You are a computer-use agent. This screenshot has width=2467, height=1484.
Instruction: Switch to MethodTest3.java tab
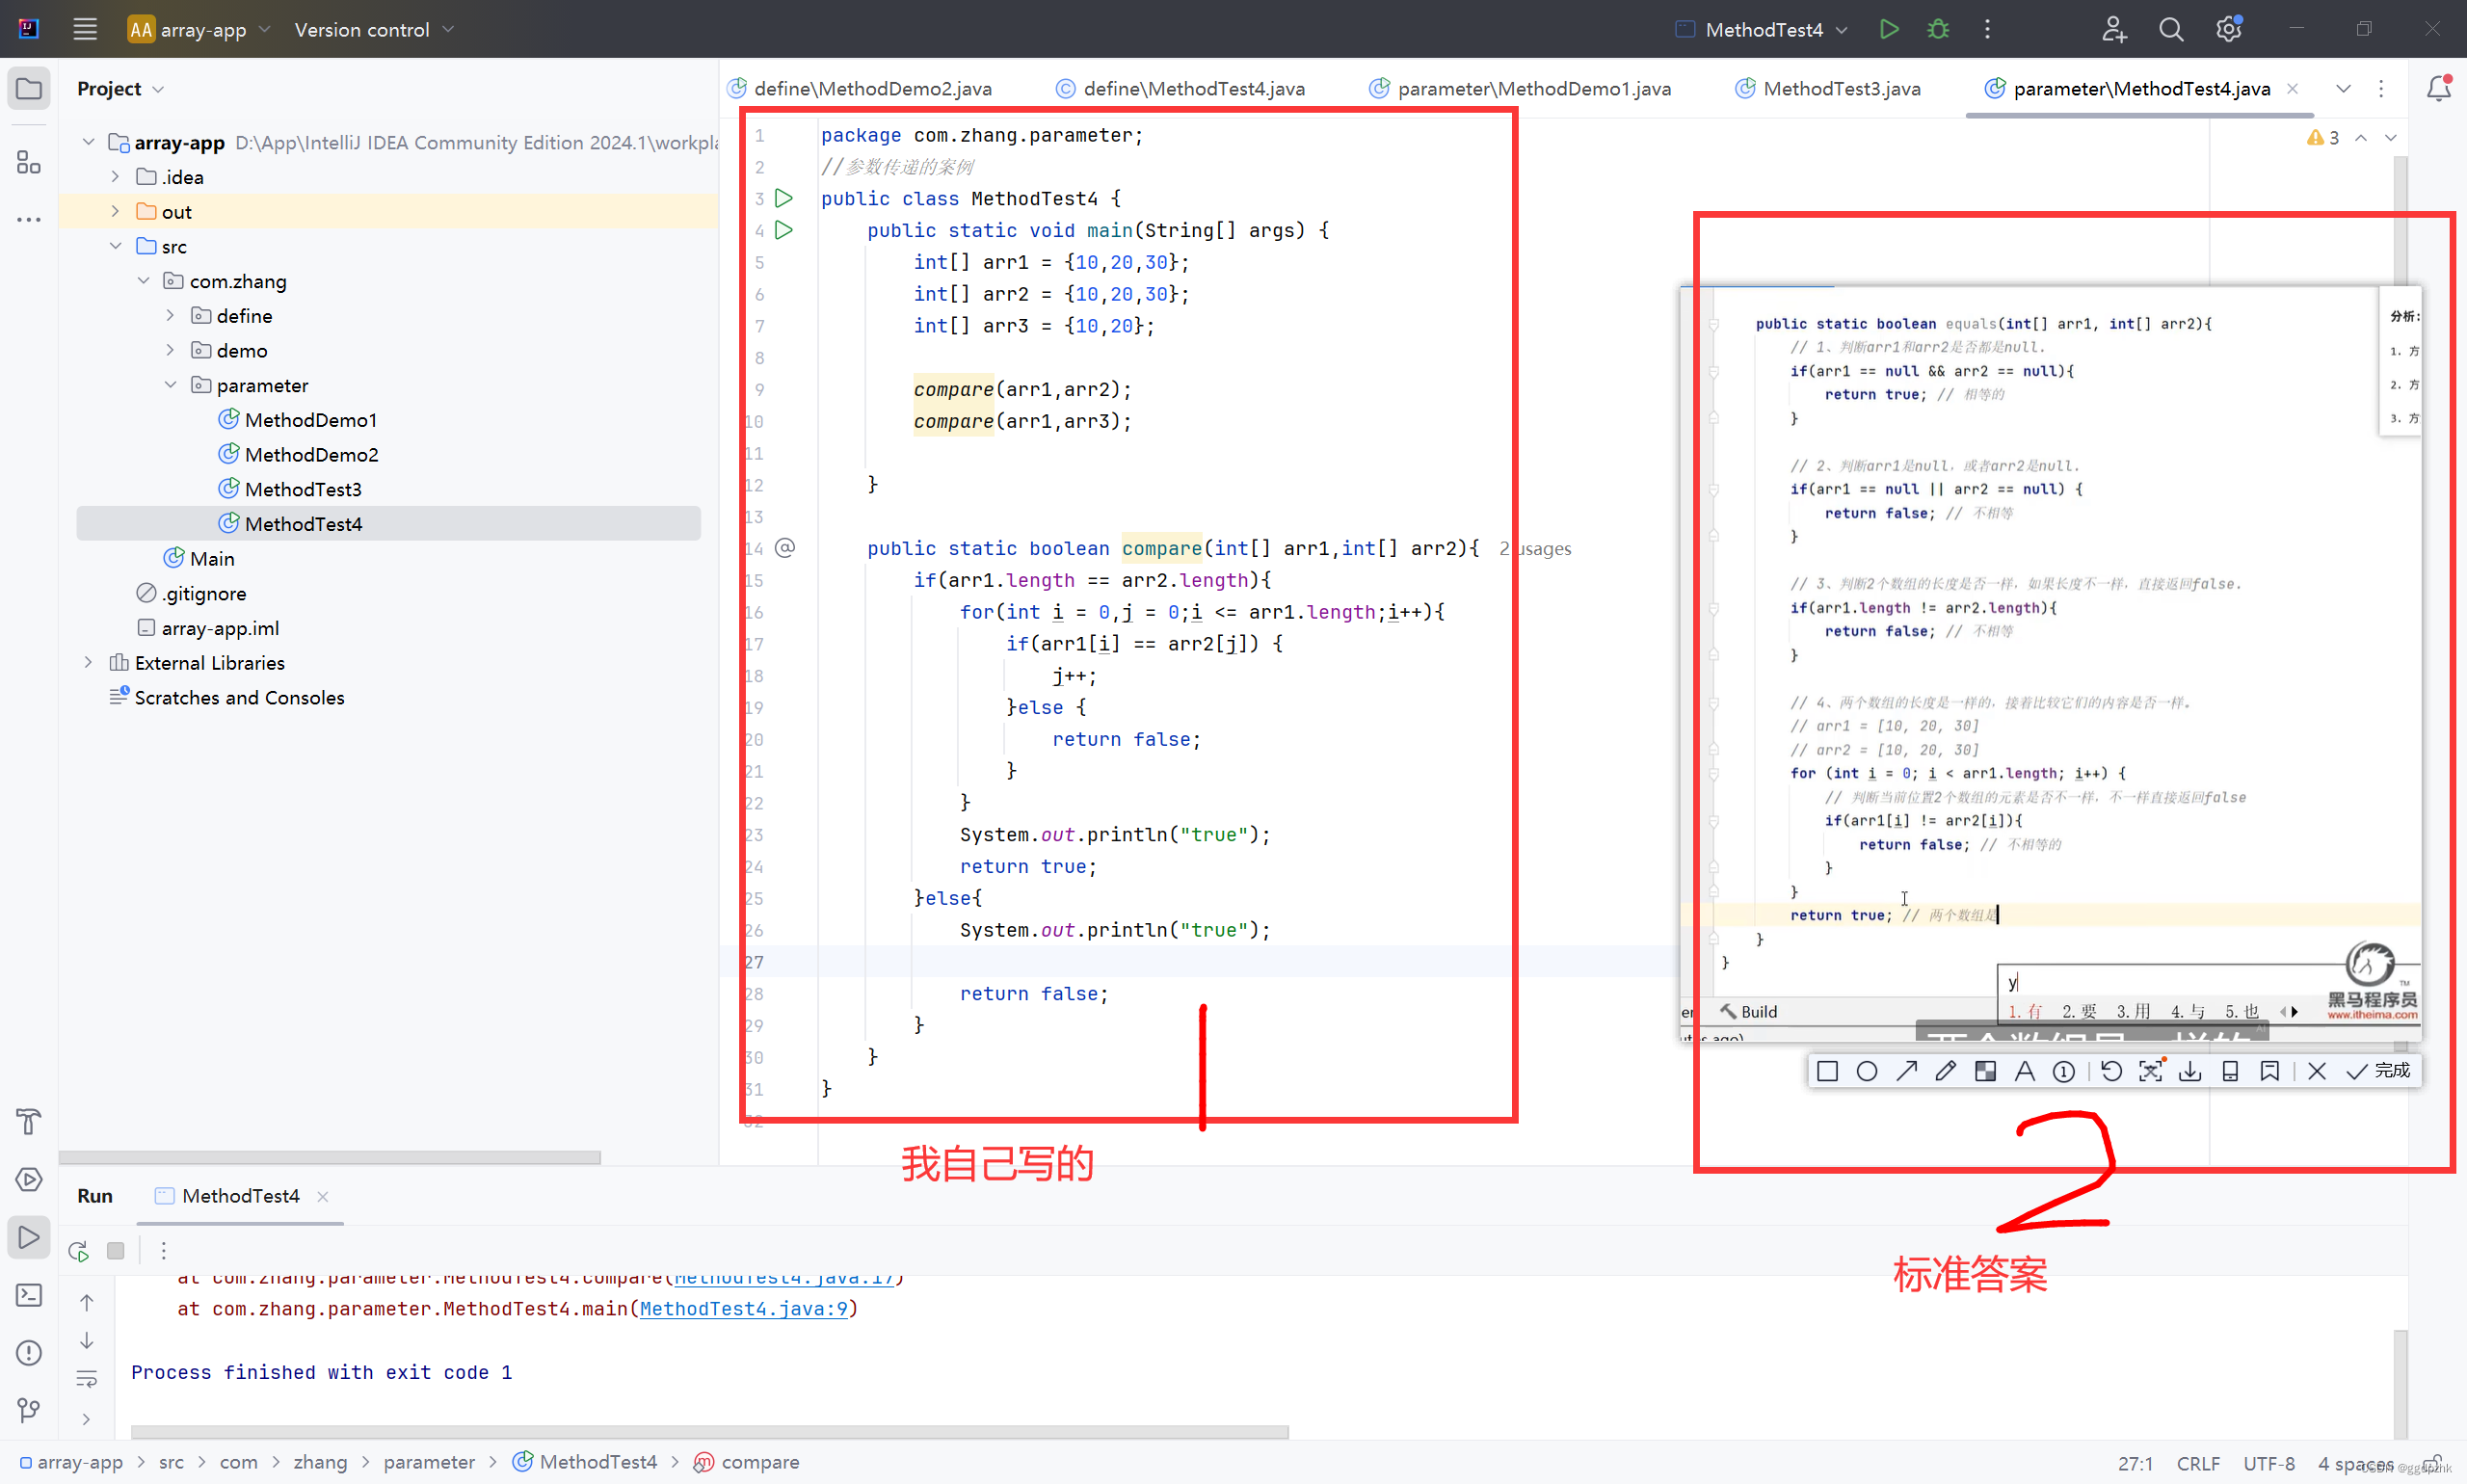pyautogui.click(x=1828, y=89)
